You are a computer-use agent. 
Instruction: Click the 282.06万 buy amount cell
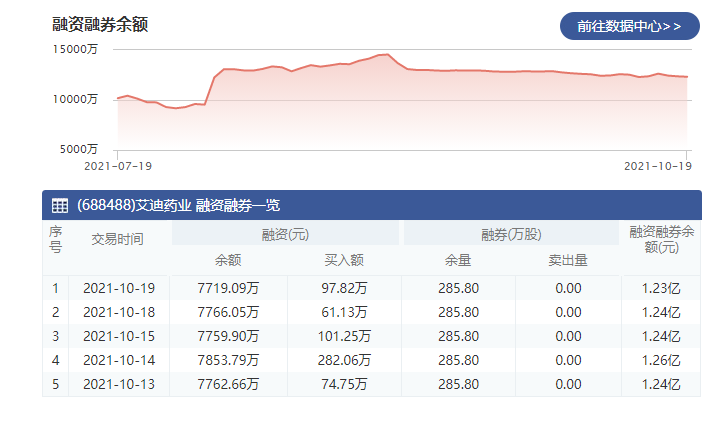pyautogui.click(x=343, y=360)
